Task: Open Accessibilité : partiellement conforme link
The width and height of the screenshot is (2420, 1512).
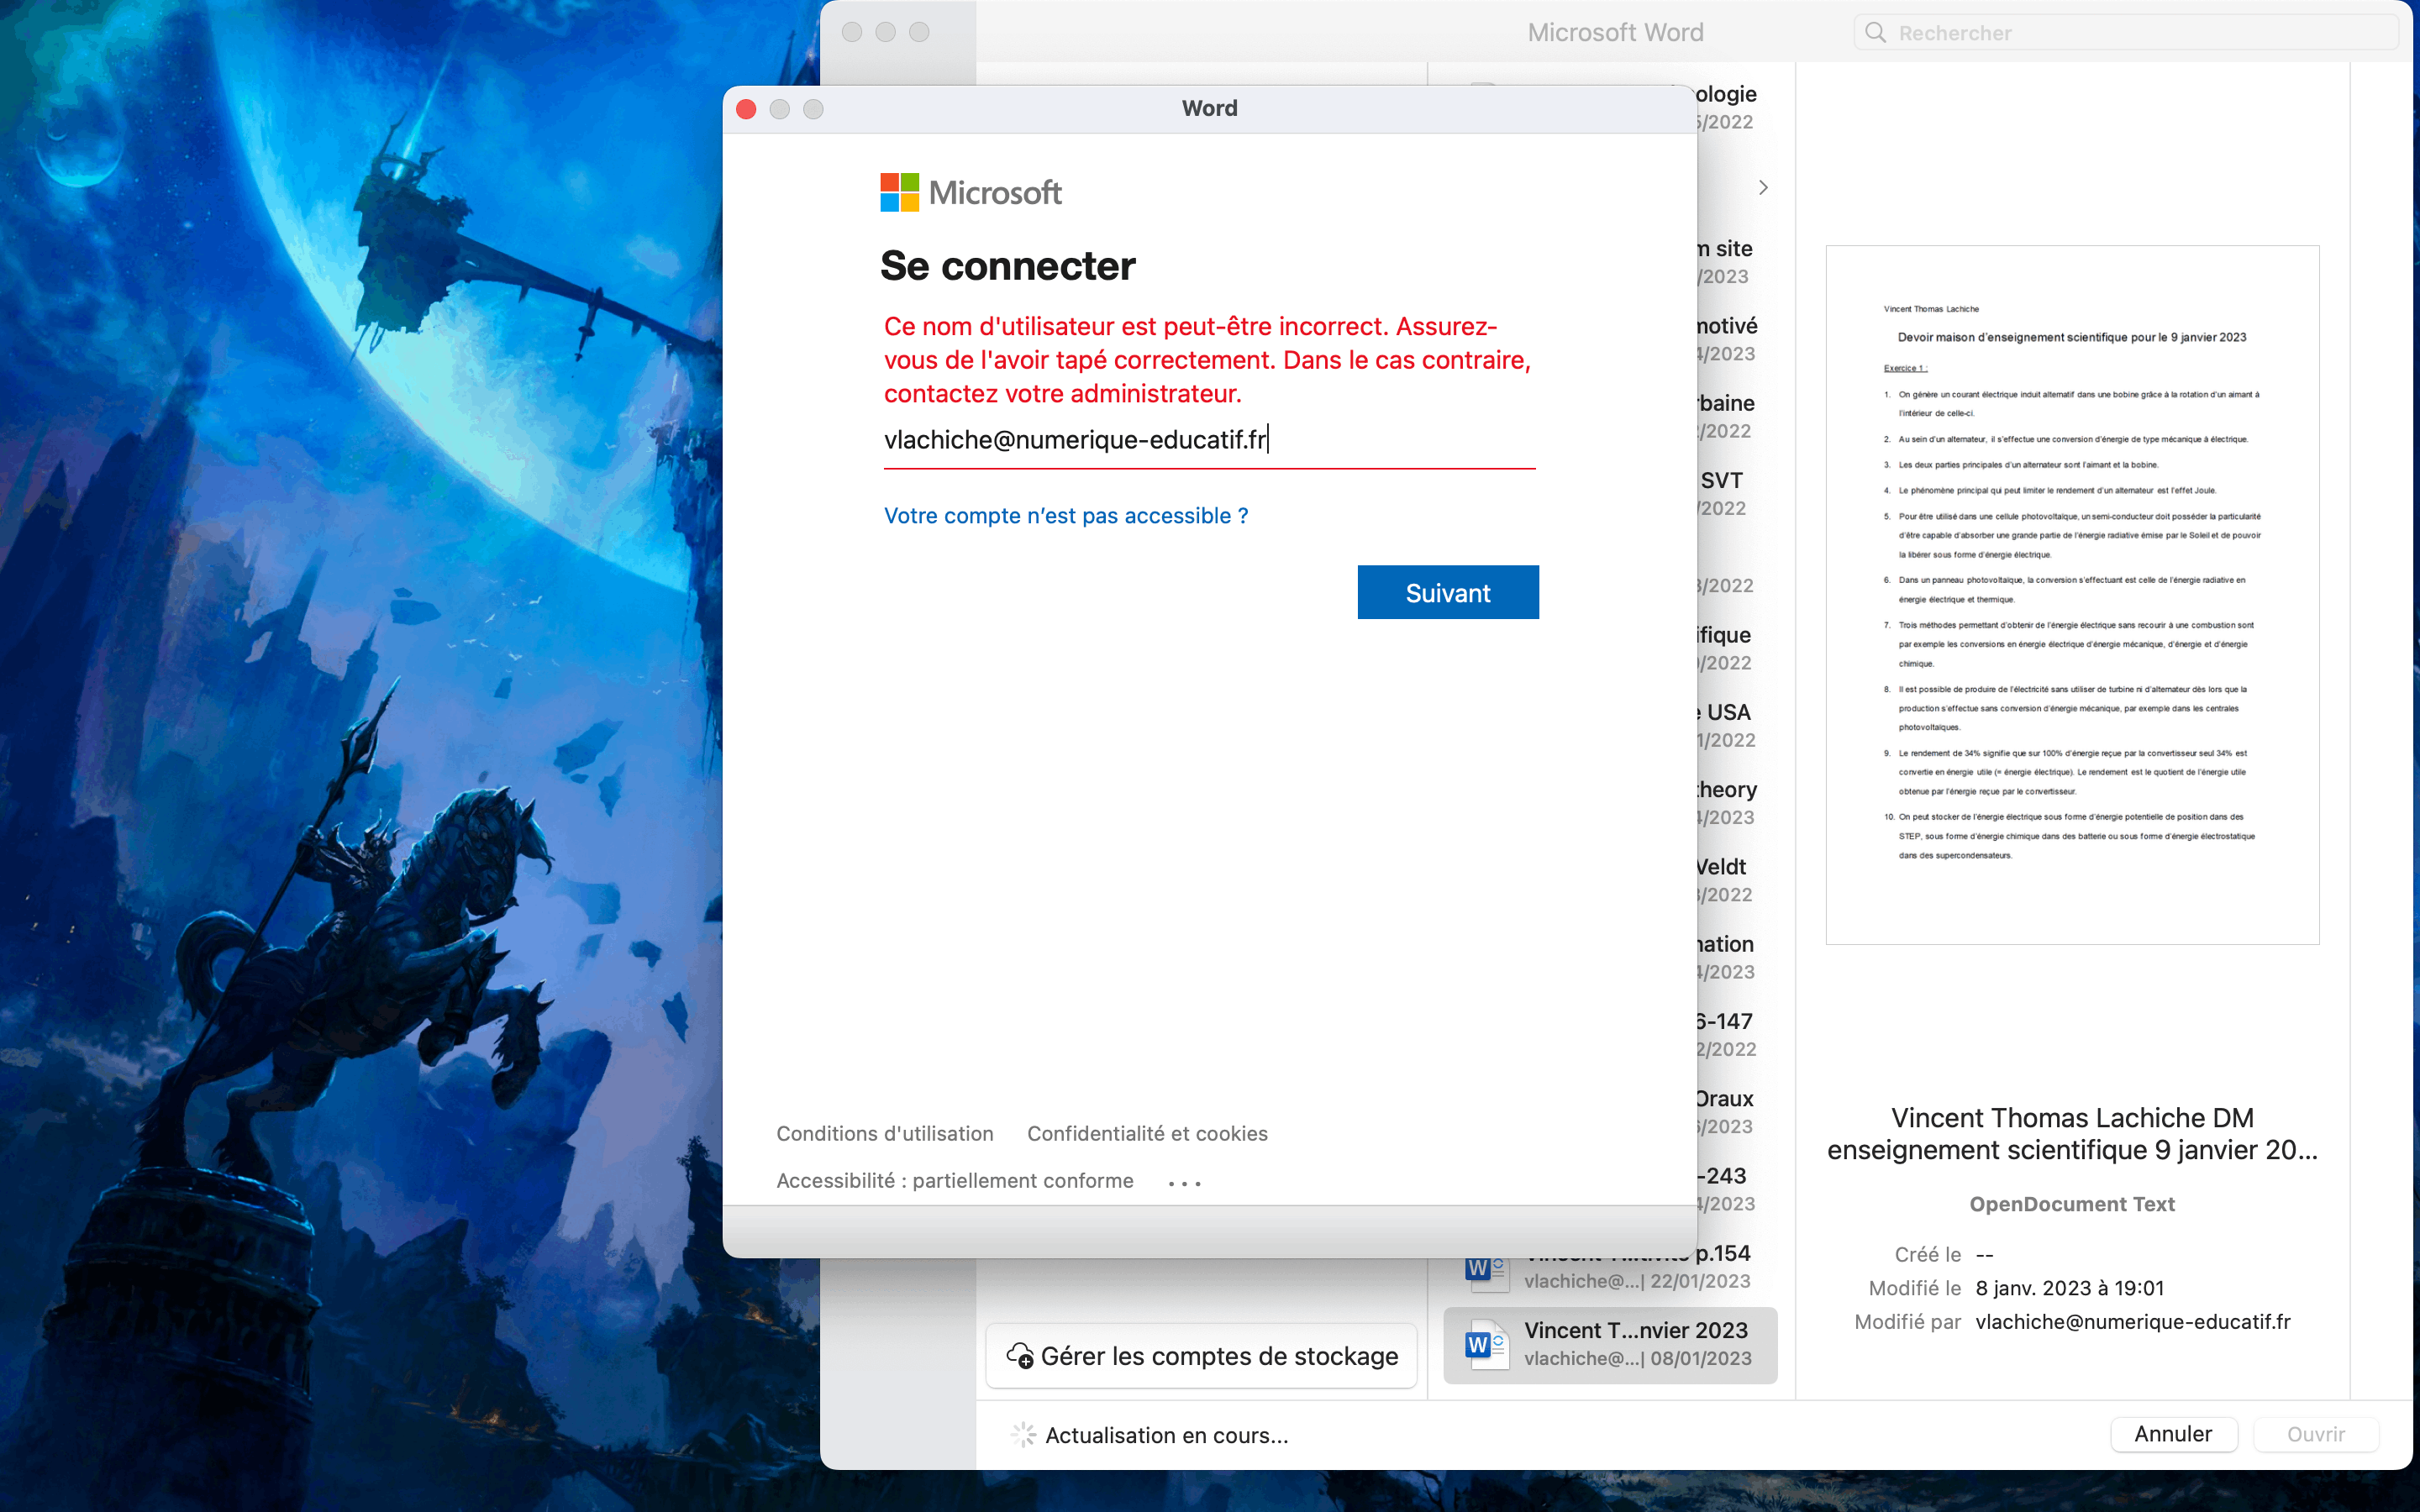Action: coord(955,1181)
